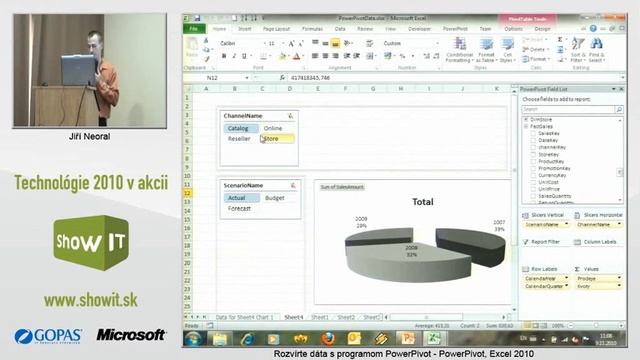This screenshot has width=640, height=360.
Task: Open Format as Table gallery
Action: point(486,50)
